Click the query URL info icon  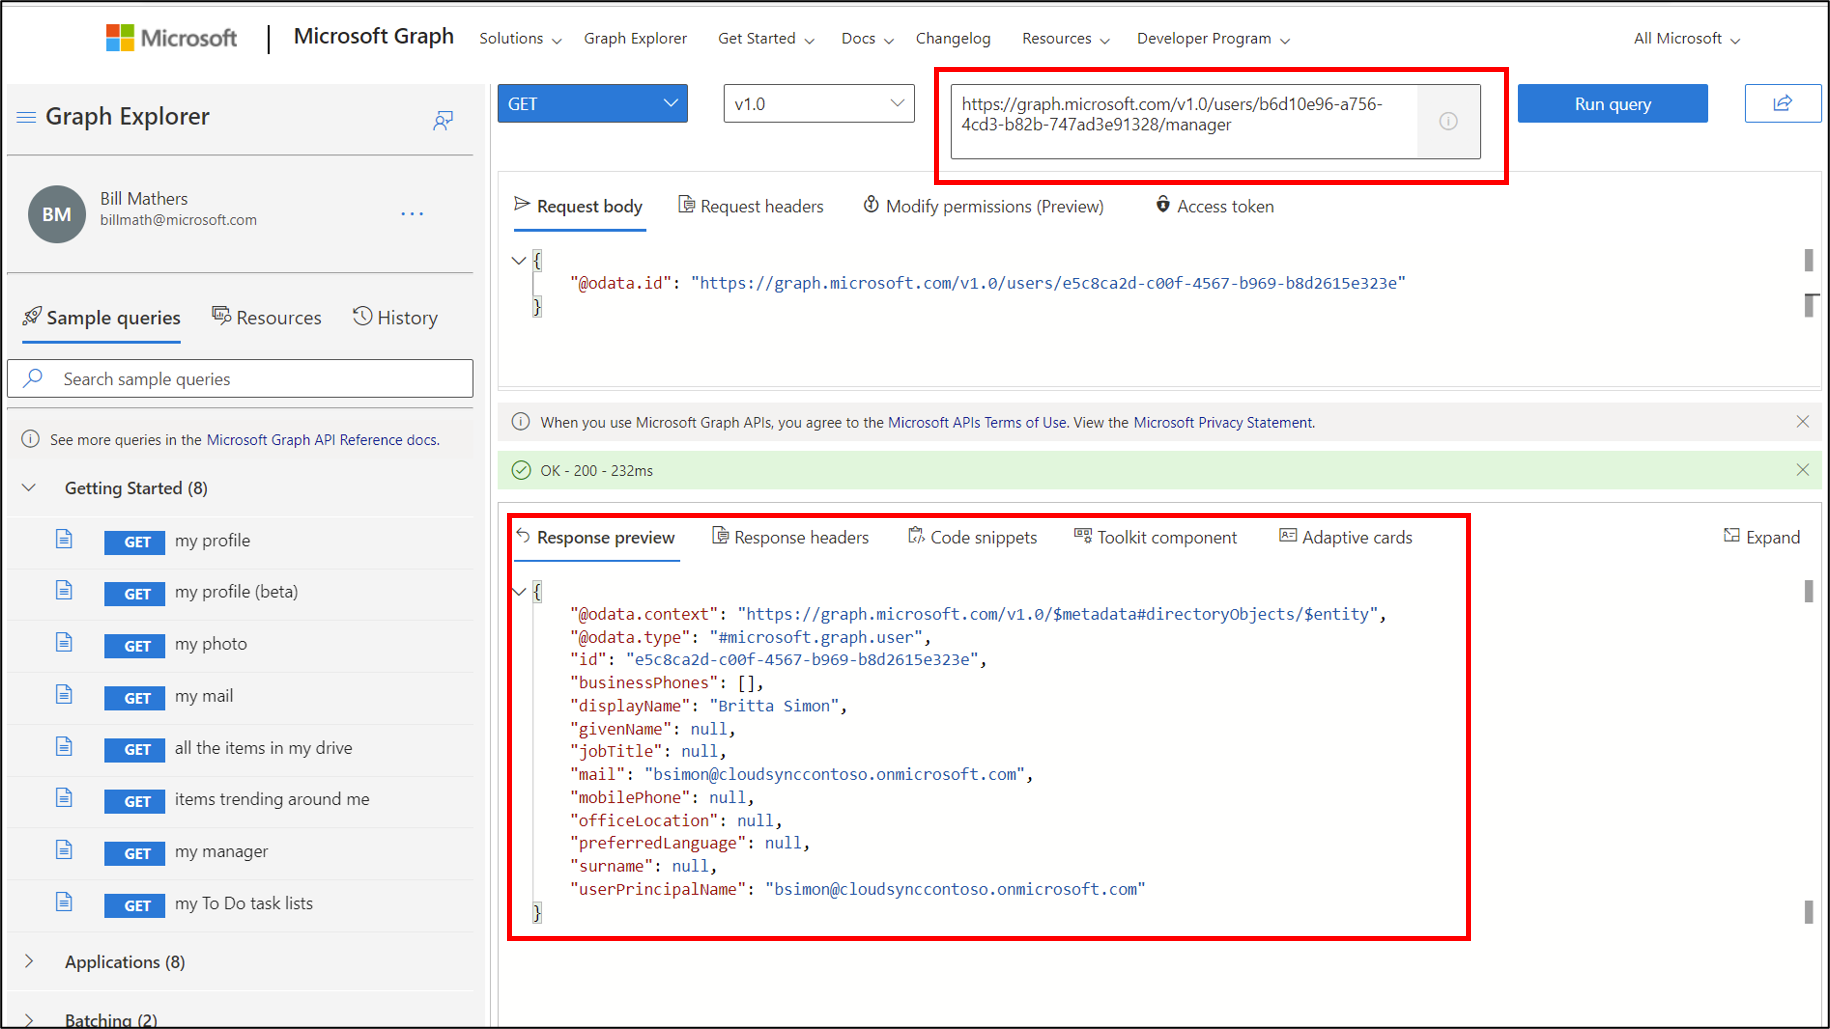(1448, 121)
